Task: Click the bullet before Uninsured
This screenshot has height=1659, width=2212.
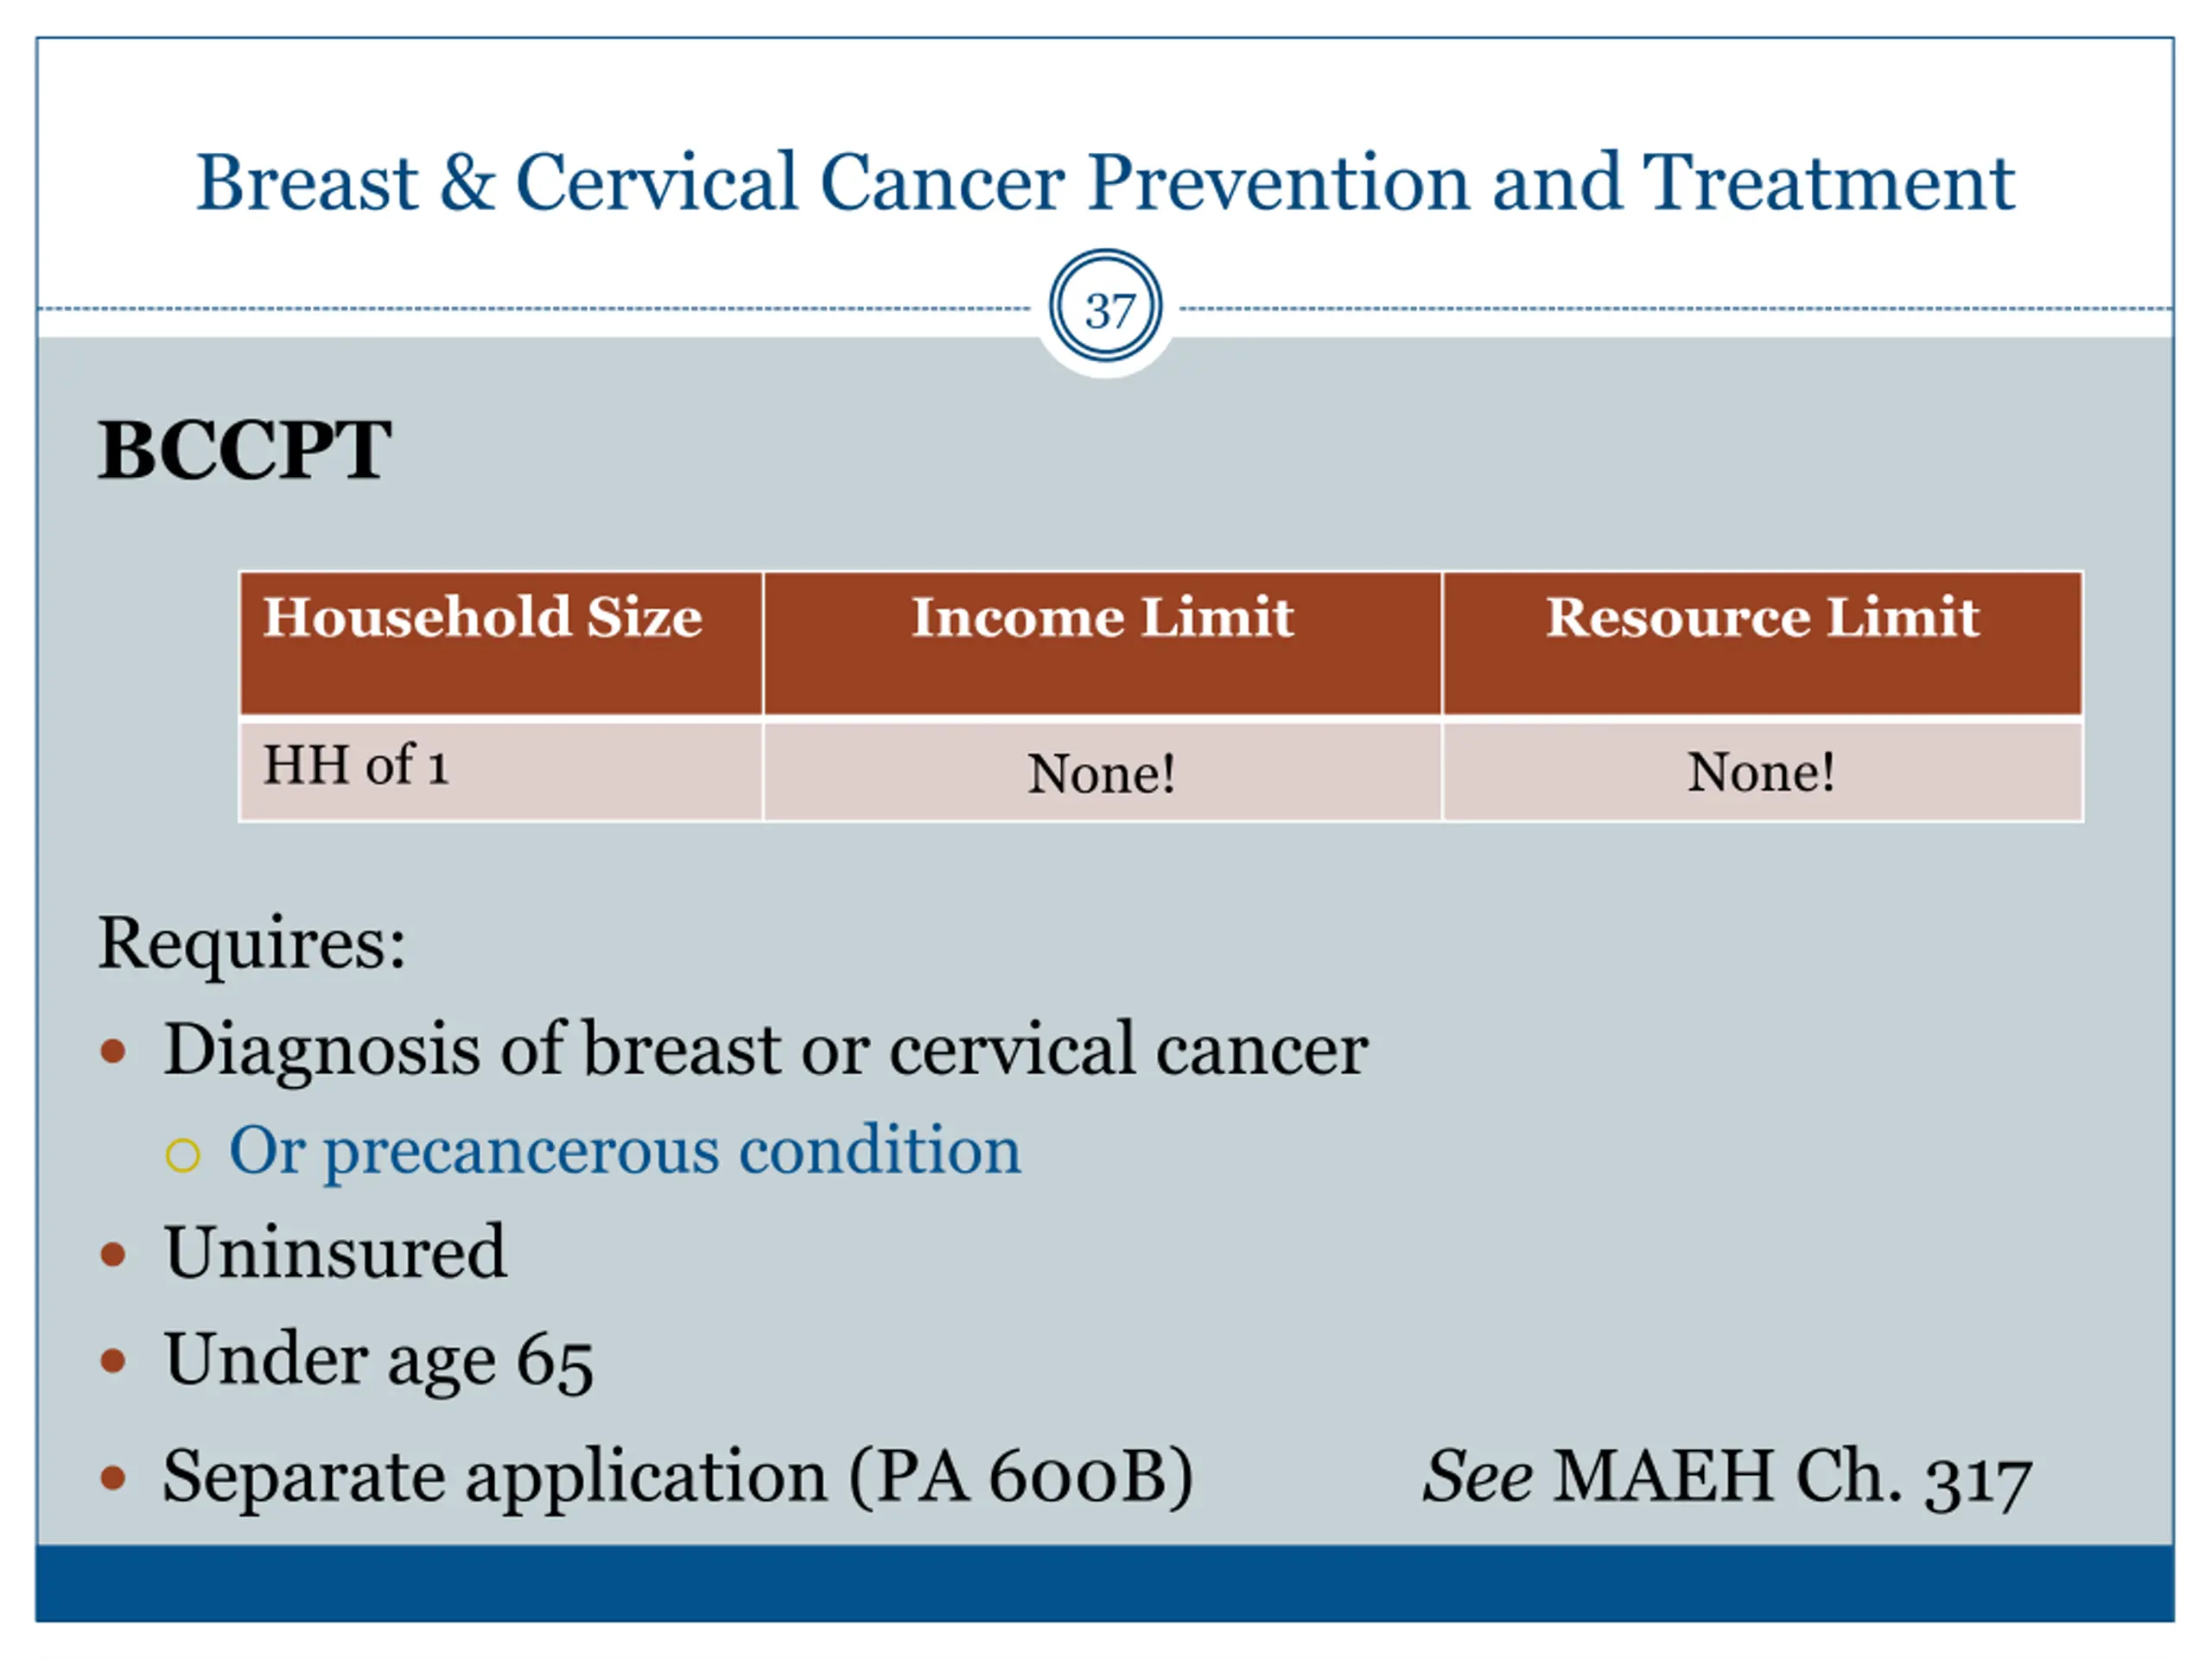Action: [x=113, y=1254]
